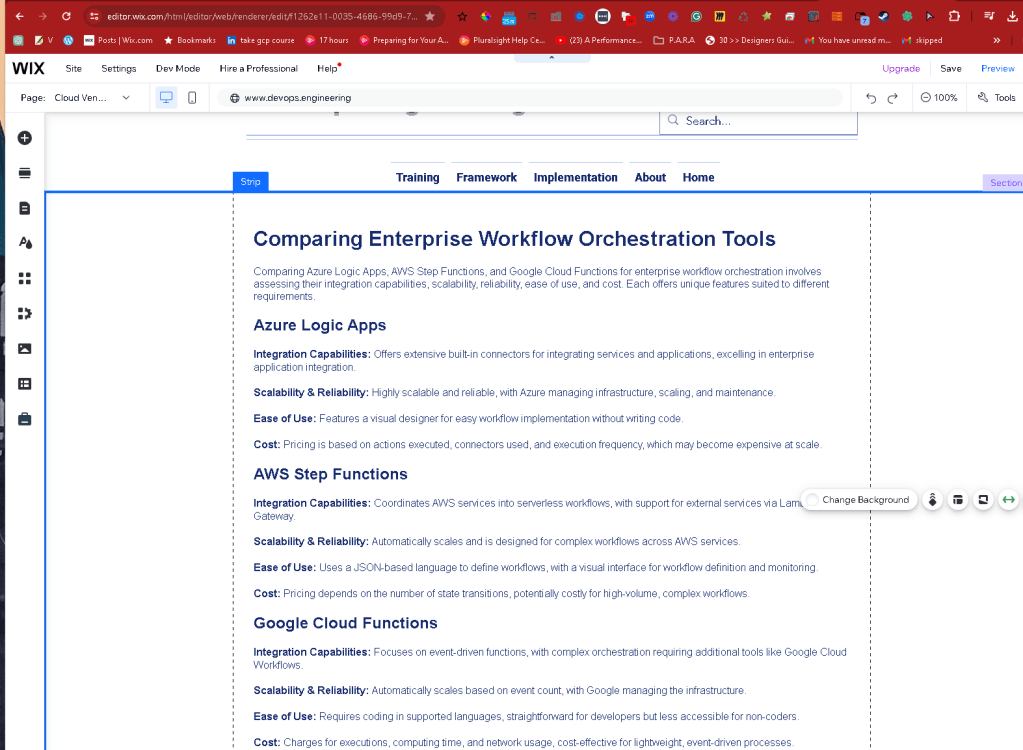This screenshot has height=750, width=1023.
Task: Open the Grammarly extension icon
Action: coord(697,16)
